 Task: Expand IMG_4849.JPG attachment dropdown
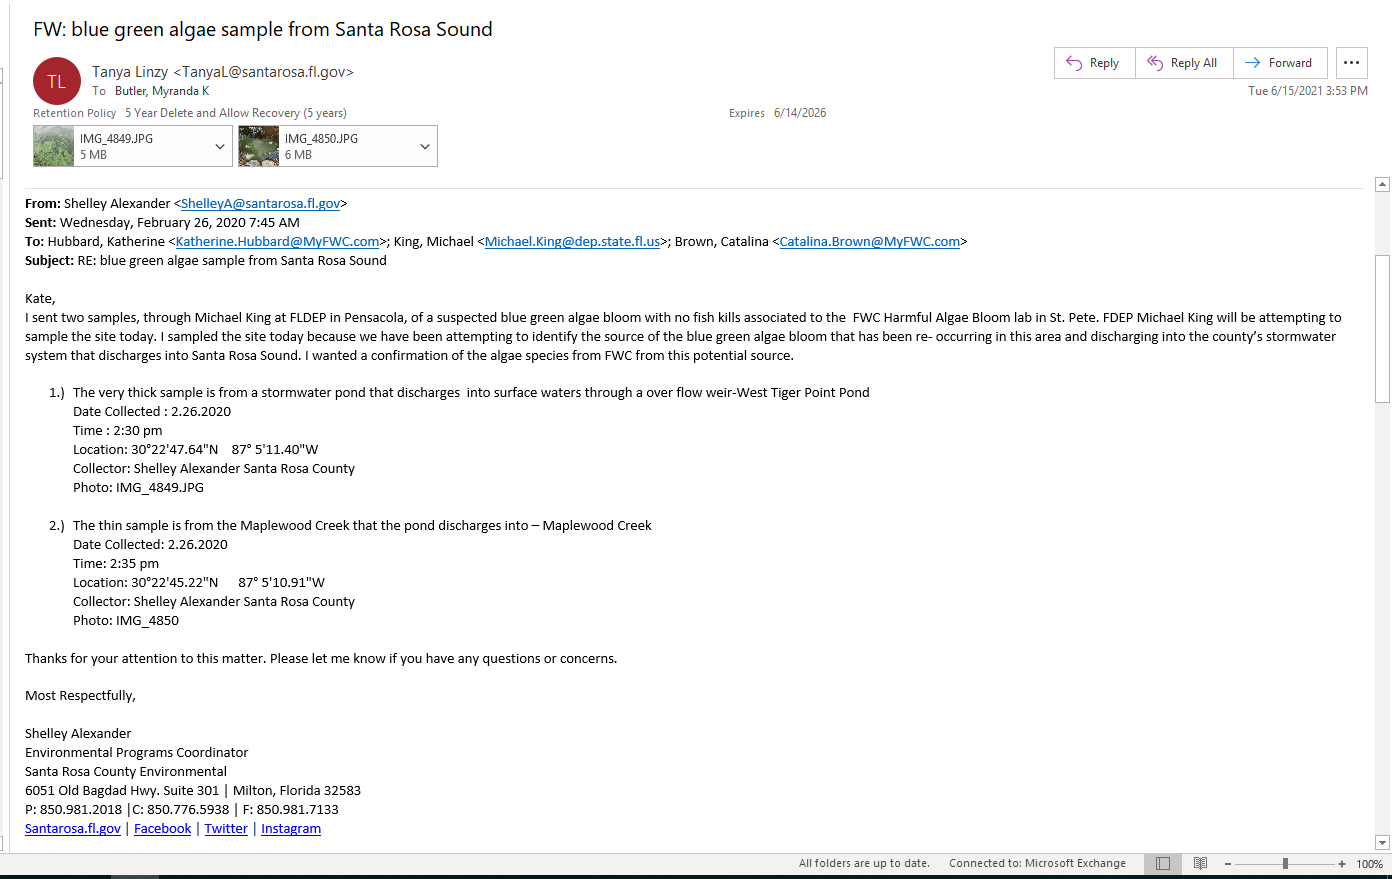tap(220, 147)
